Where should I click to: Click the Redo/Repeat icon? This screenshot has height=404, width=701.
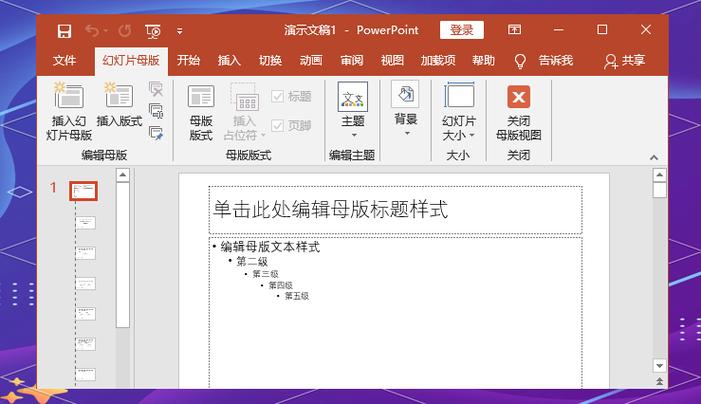click(125, 31)
